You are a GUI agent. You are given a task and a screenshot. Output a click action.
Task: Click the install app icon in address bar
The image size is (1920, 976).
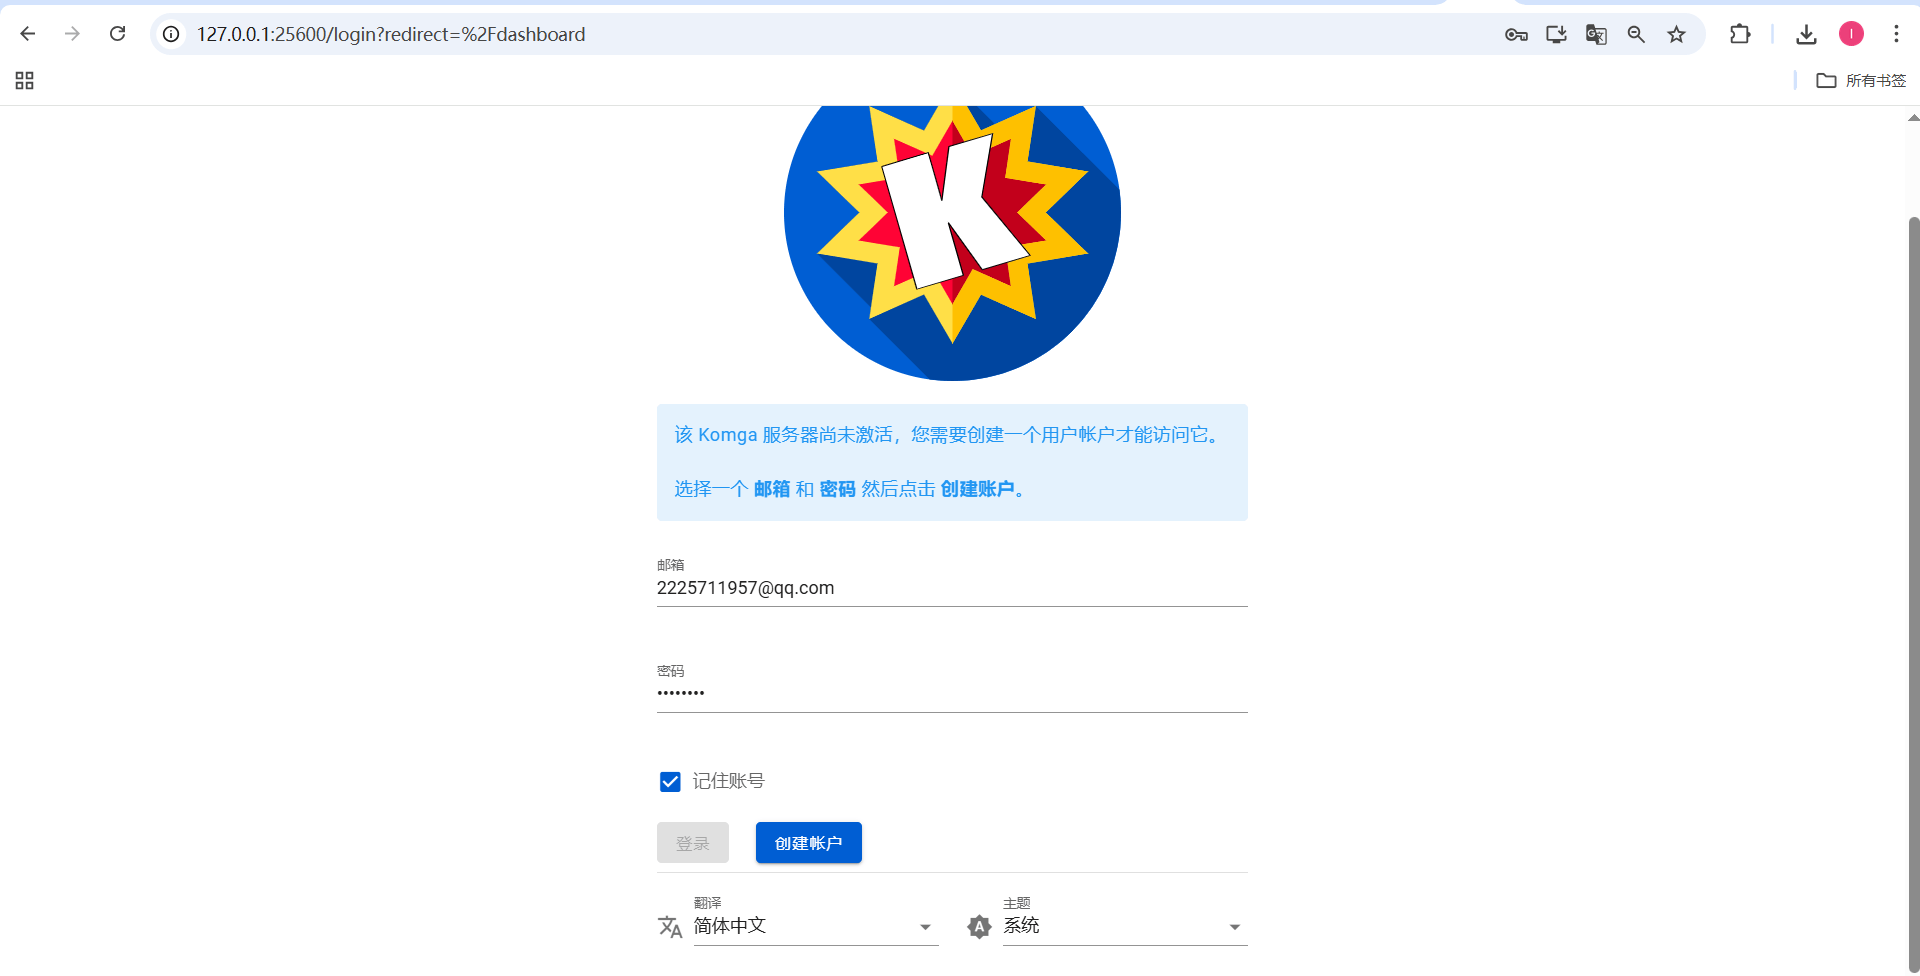point(1556,34)
